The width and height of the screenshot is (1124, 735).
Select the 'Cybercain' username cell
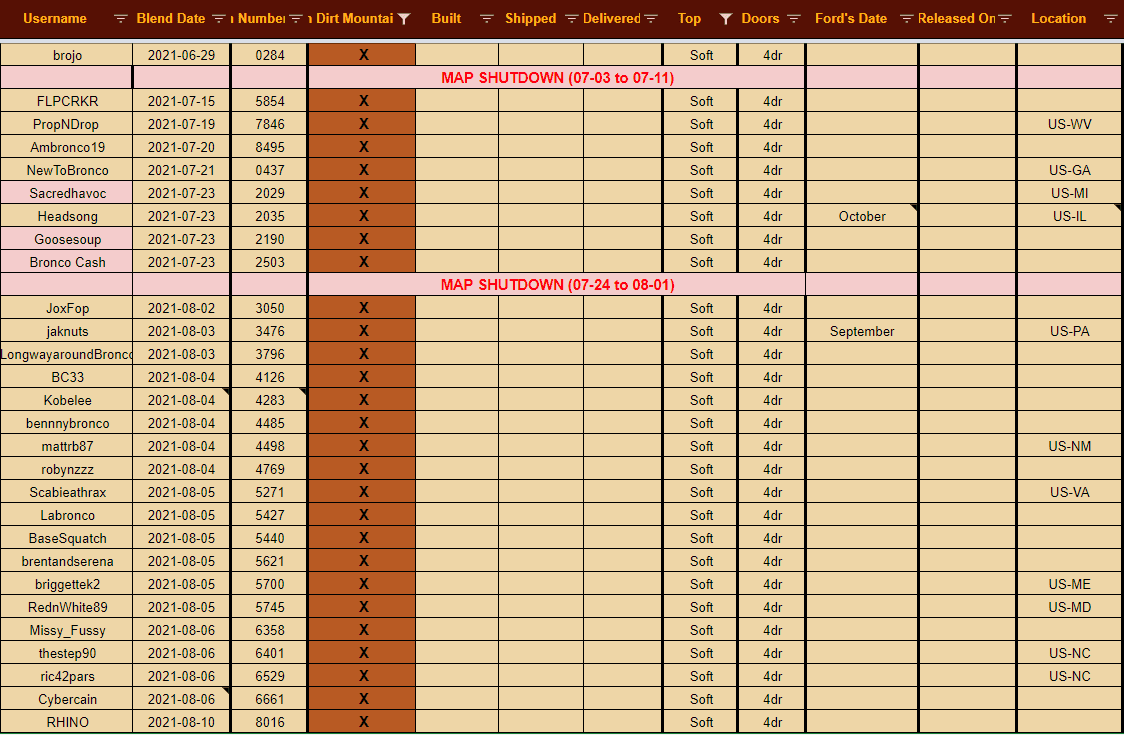click(x=67, y=699)
